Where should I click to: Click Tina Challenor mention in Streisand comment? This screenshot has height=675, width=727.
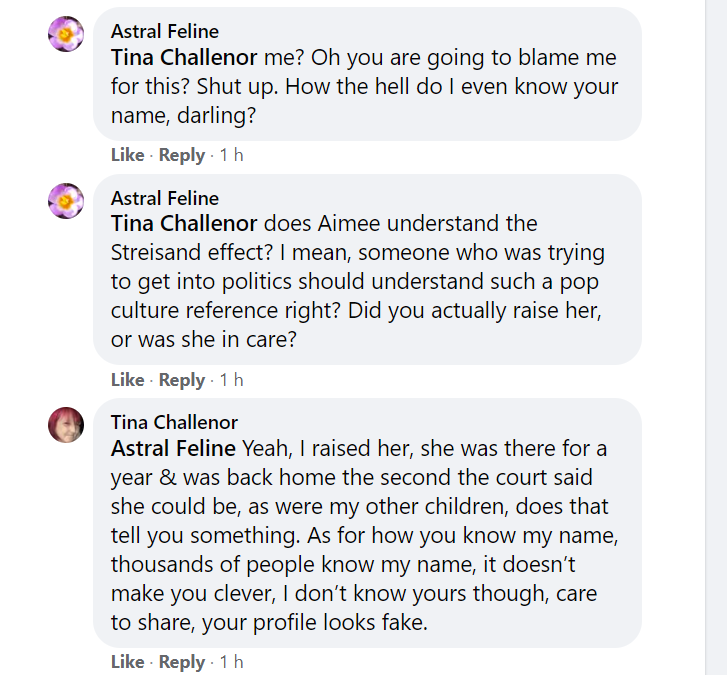(184, 223)
